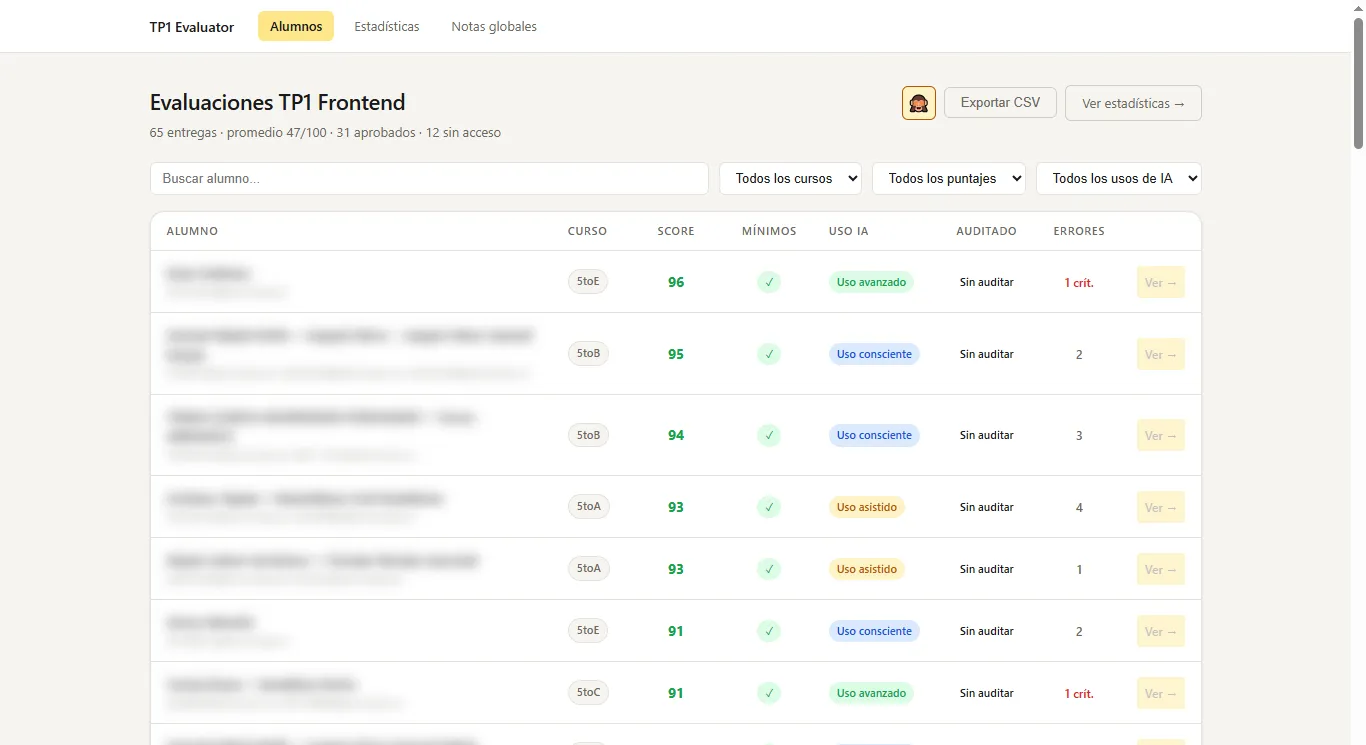
Task: Open Ver → for the 5toC row
Action: [x=1161, y=694]
